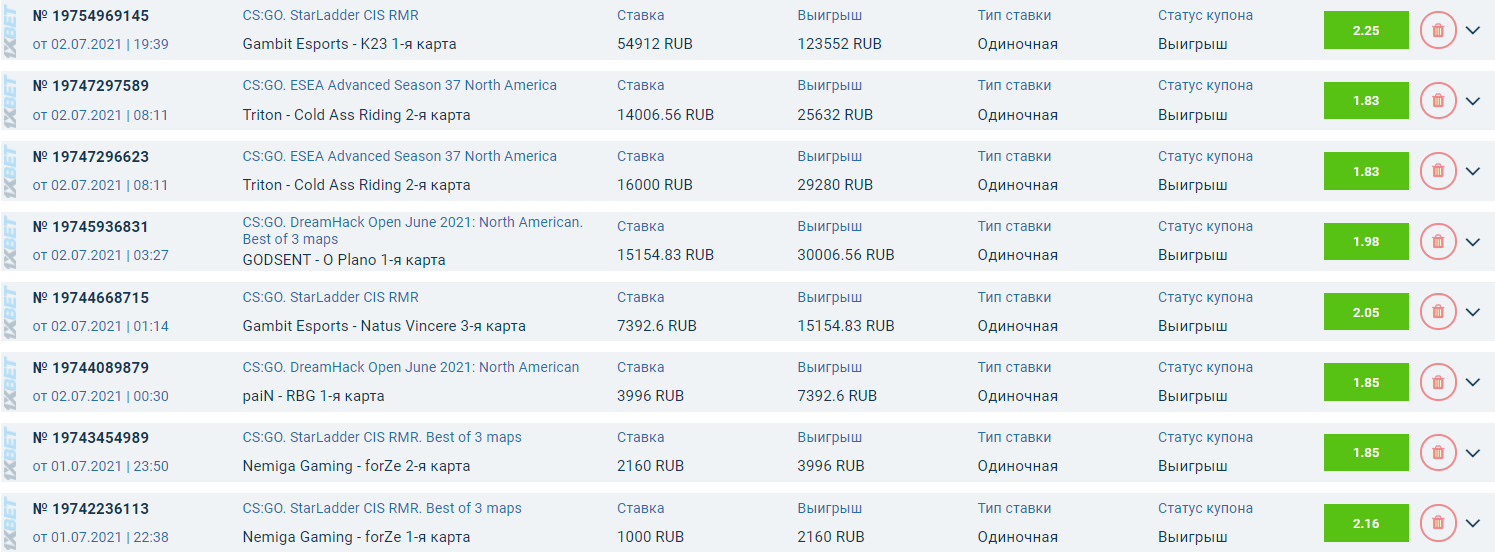Expand details of coupon № 19754969145
Image resolution: width=1495 pixels, height=552 pixels.
point(1472,30)
